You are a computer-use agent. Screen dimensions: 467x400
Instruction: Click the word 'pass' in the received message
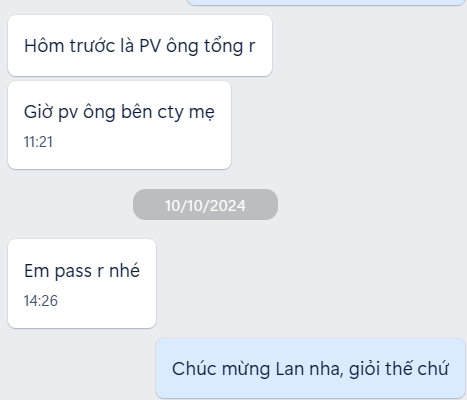click(x=73, y=271)
